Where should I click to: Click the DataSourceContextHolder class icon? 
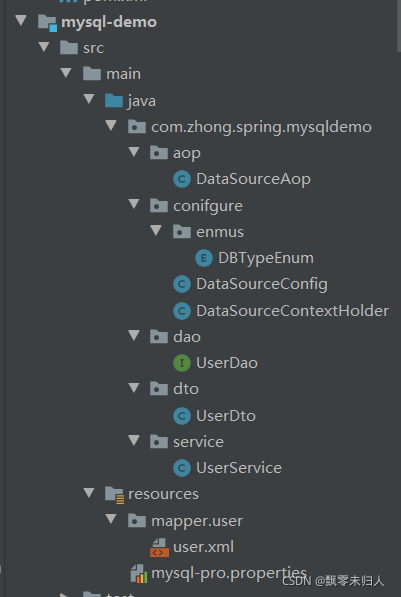[x=182, y=311]
